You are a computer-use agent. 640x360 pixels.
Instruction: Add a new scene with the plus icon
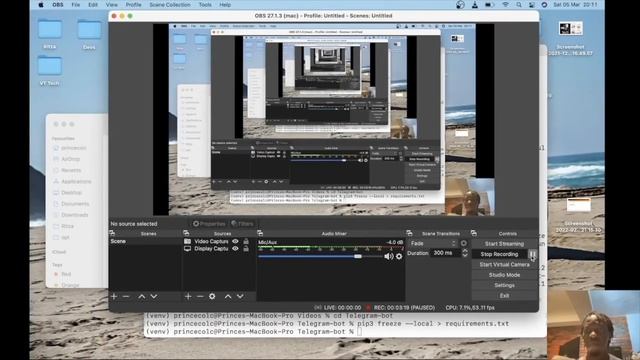tap(114, 296)
